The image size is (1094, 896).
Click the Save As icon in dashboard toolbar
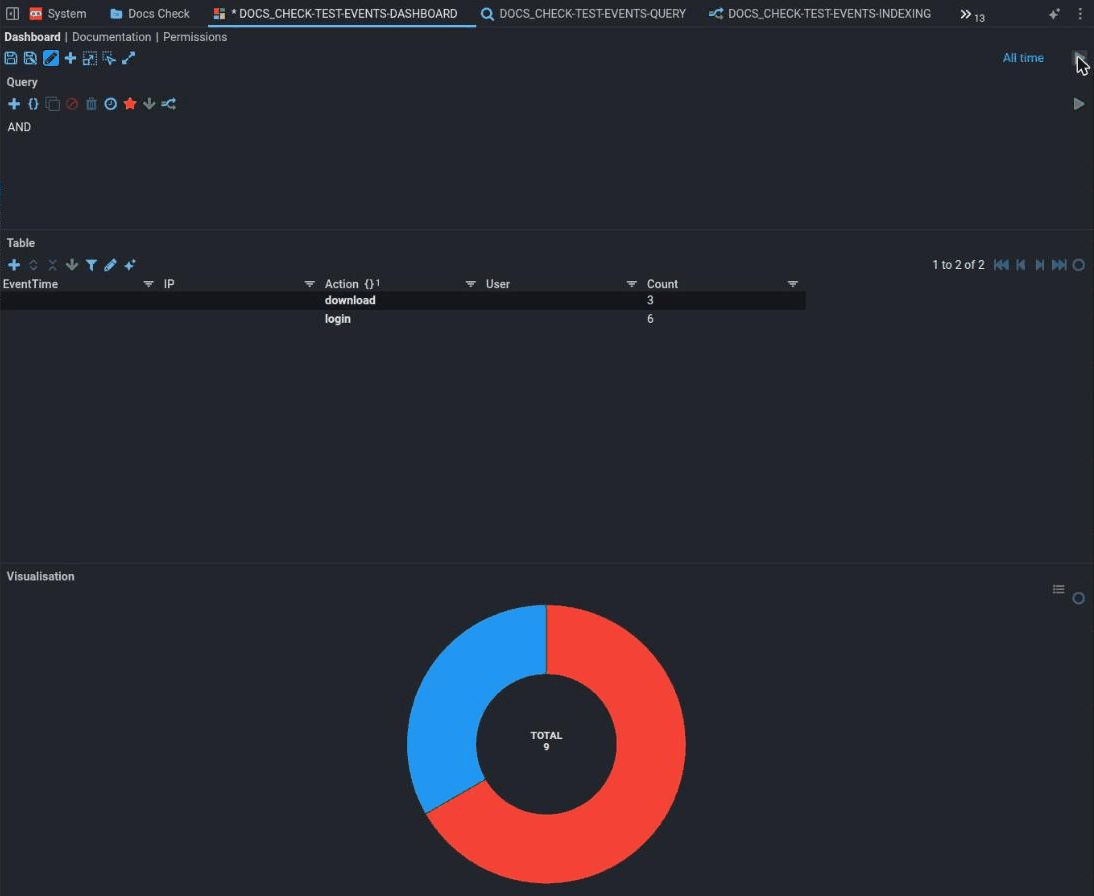[30, 59]
